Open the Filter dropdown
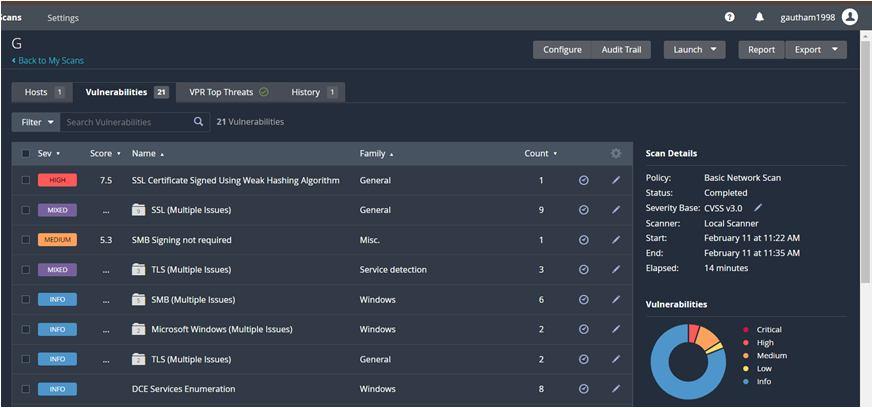872x408 pixels. click(36, 122)
